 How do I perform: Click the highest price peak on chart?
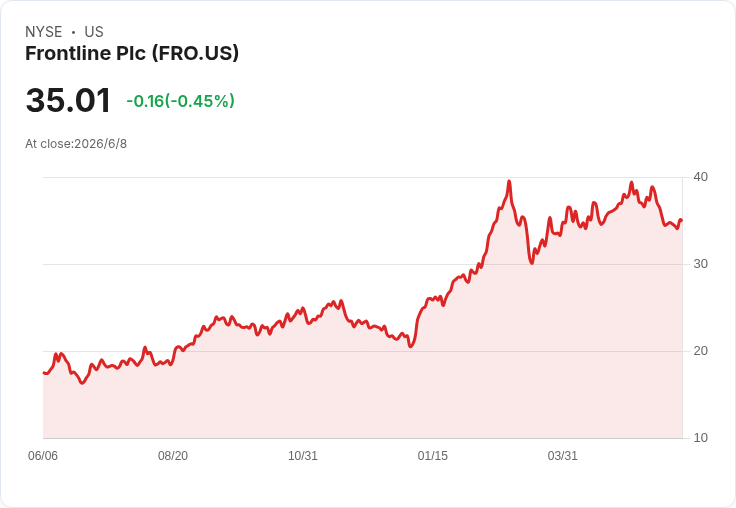(x=509, y=181)
